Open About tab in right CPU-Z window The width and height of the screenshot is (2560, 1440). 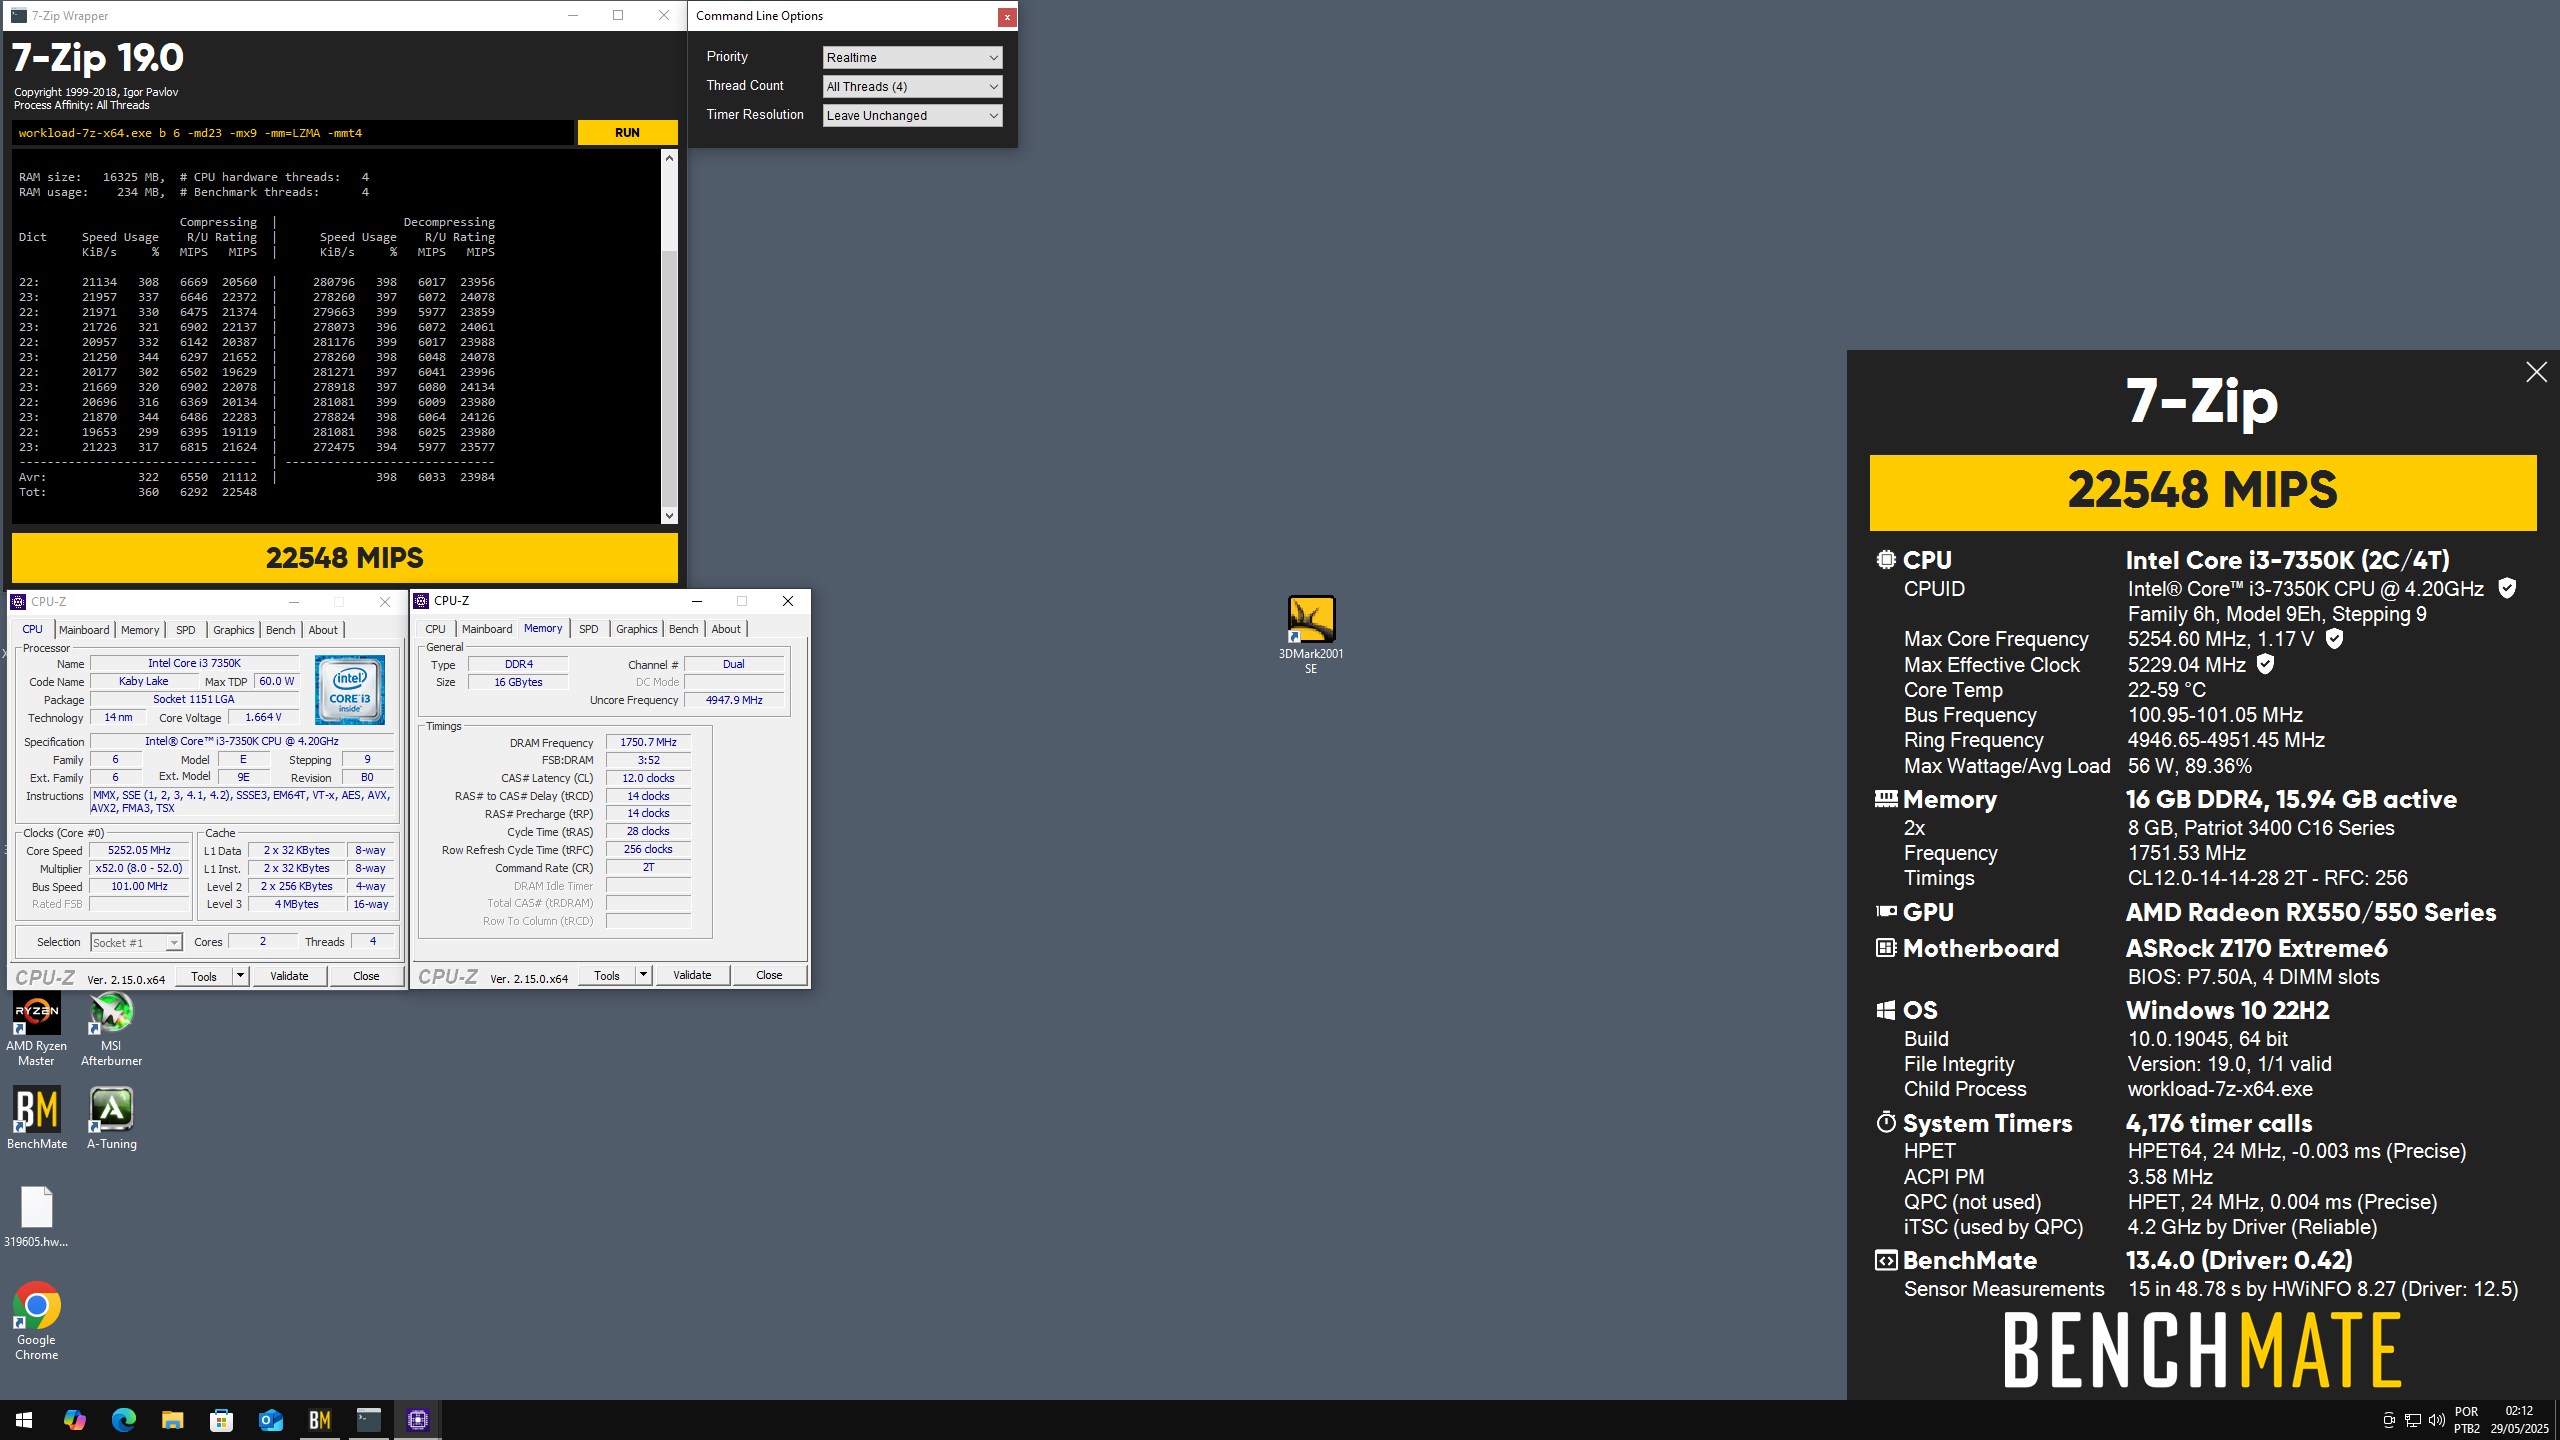tap(726, 629)
